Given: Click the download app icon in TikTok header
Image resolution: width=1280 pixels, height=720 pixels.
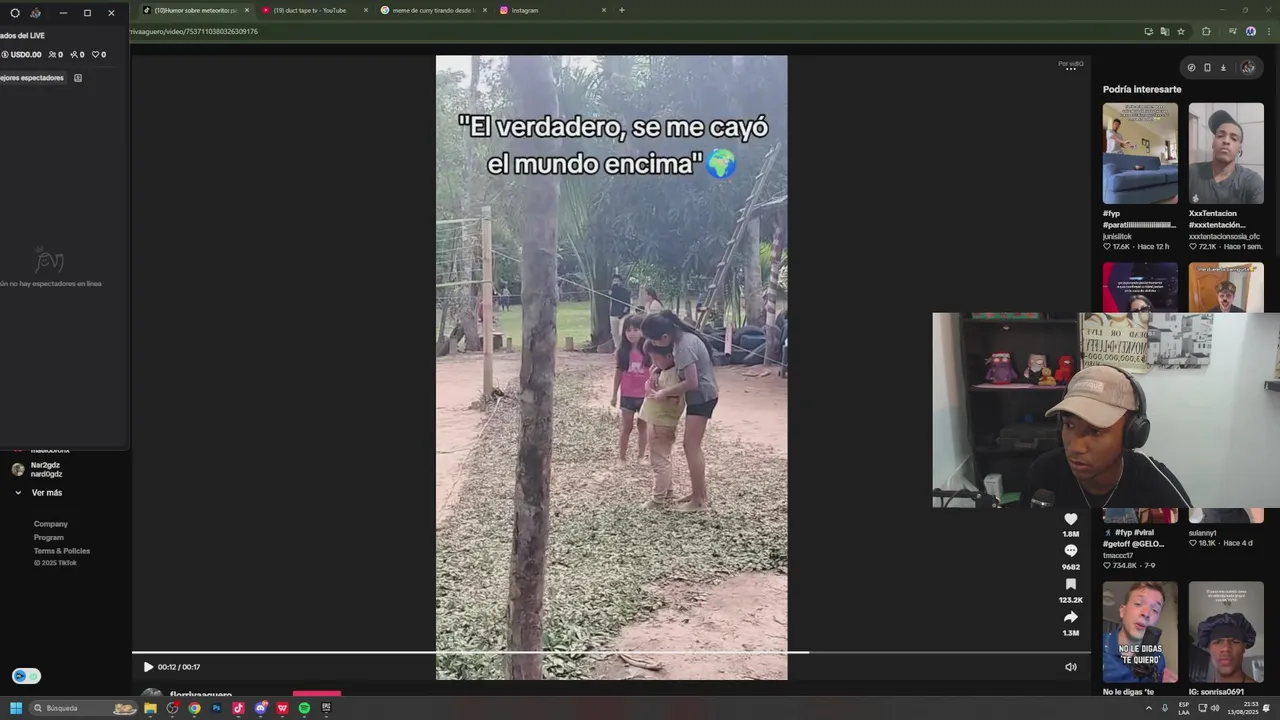Looking at the screenshot, I should (x=1223, y=67).
